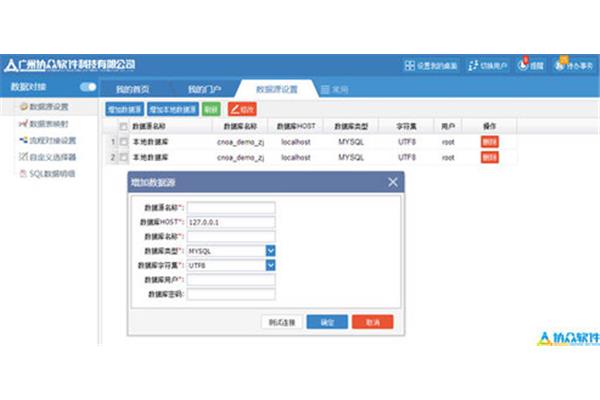This screenshot has height=400, width=600.
Task: Check the checkbox for row 2
Action: pos(124,157)
